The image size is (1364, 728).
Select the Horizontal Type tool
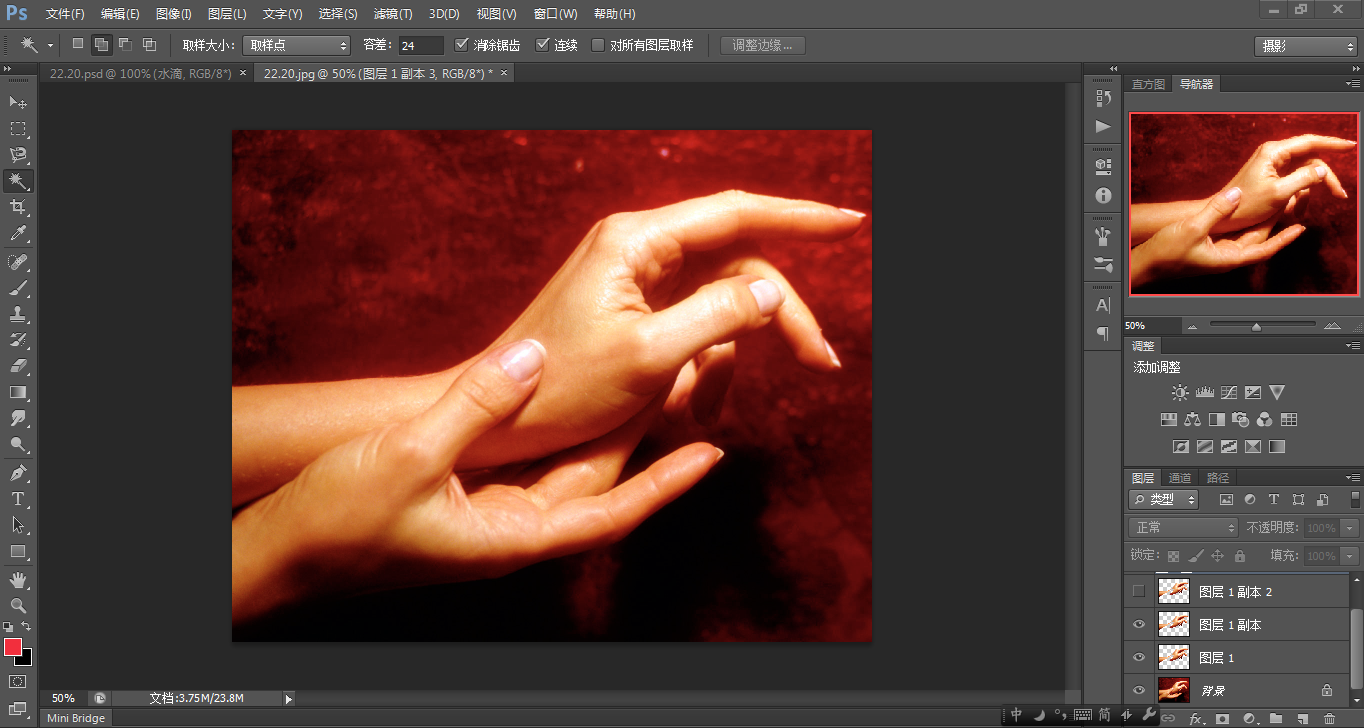[x=18, y=498]
